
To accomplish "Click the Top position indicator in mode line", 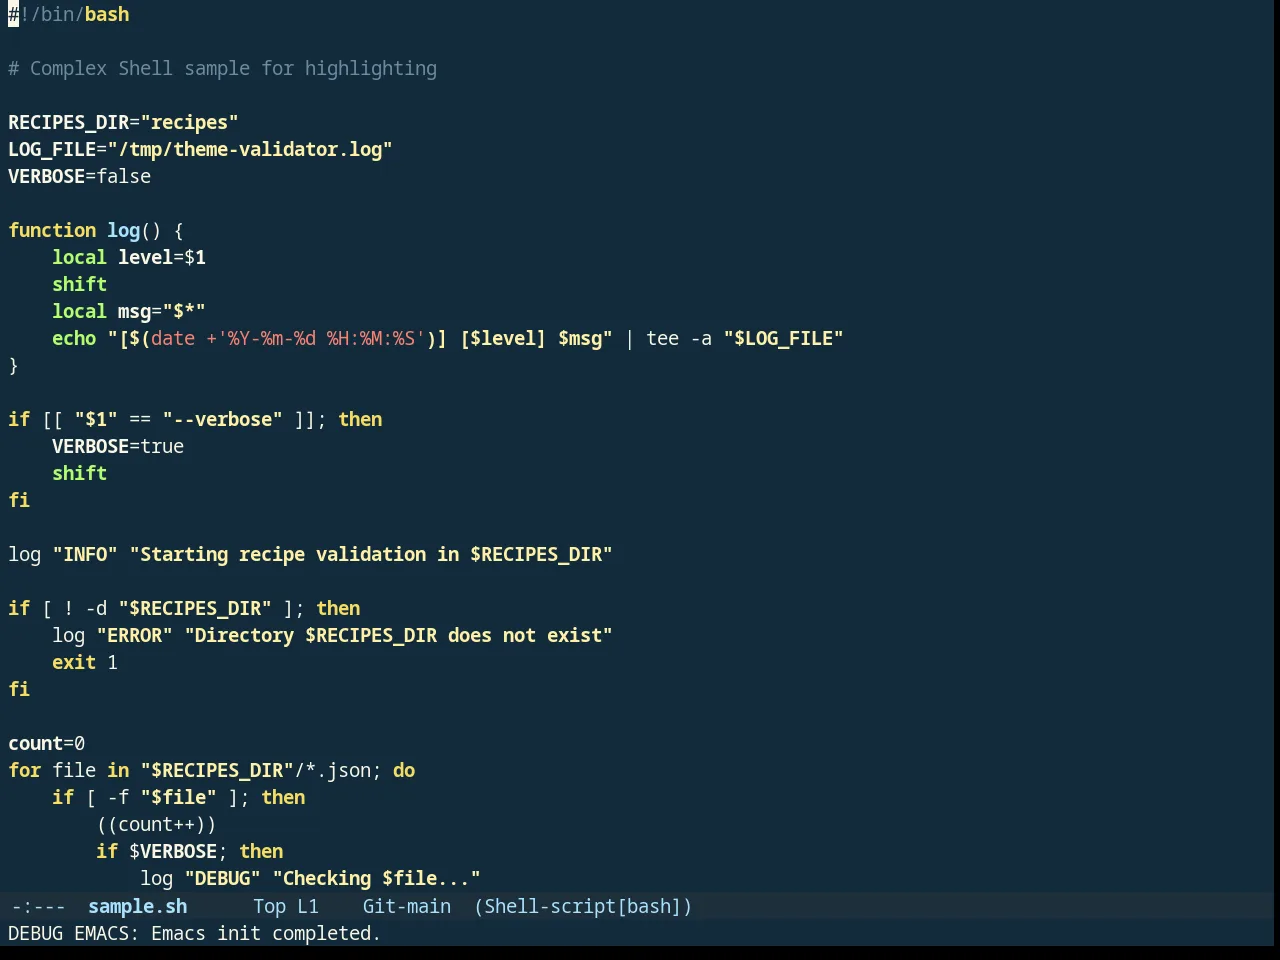I will pos(269,906).
